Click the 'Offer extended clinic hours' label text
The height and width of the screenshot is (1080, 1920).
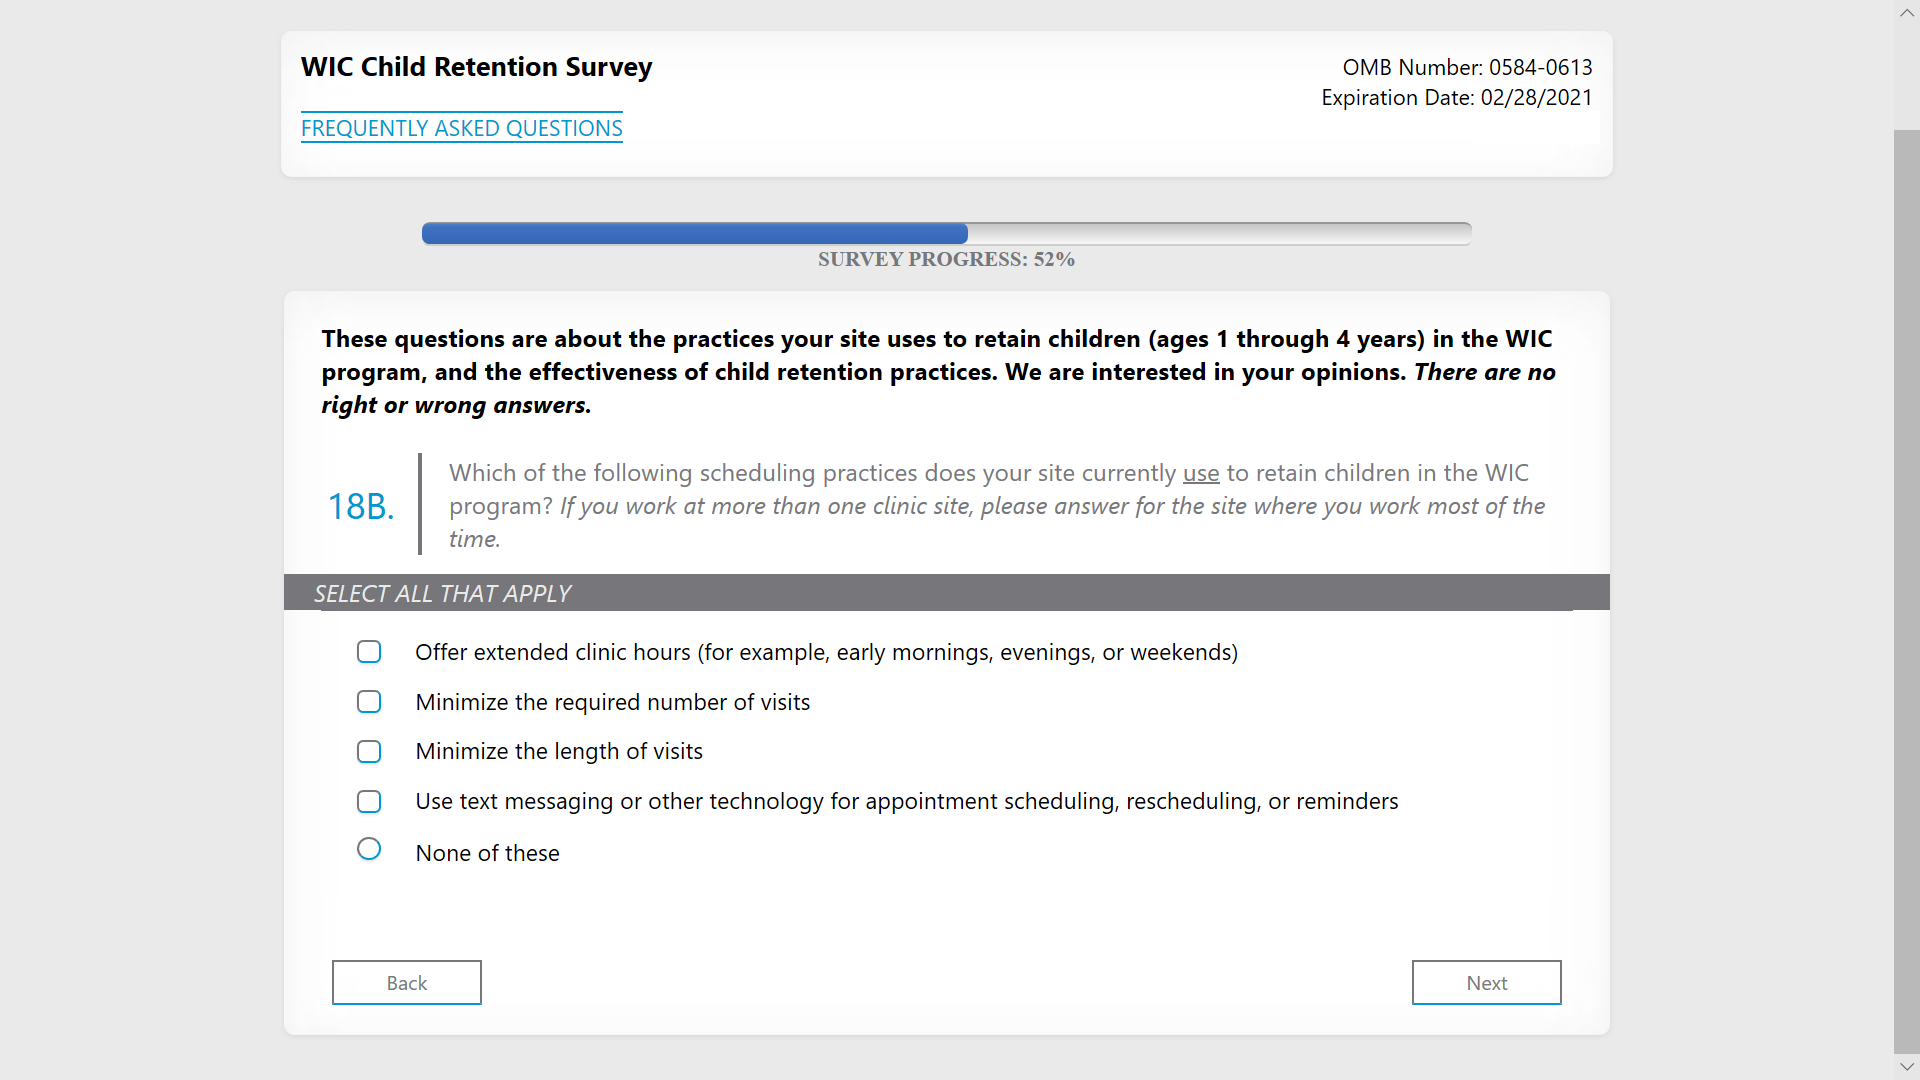point(826,652)
